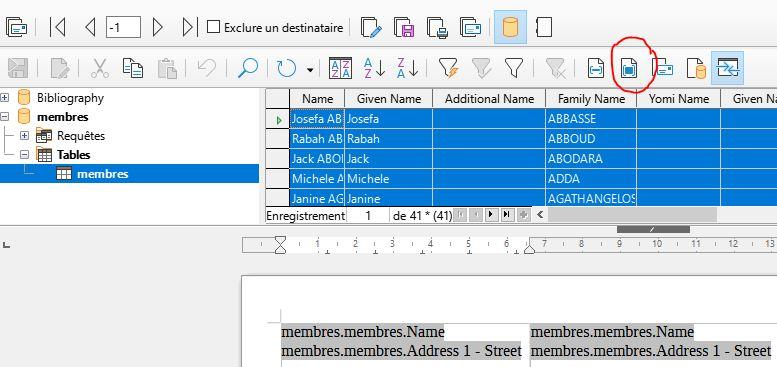
Task: Click the Enregistrement record number field
Action: [368, 215]
